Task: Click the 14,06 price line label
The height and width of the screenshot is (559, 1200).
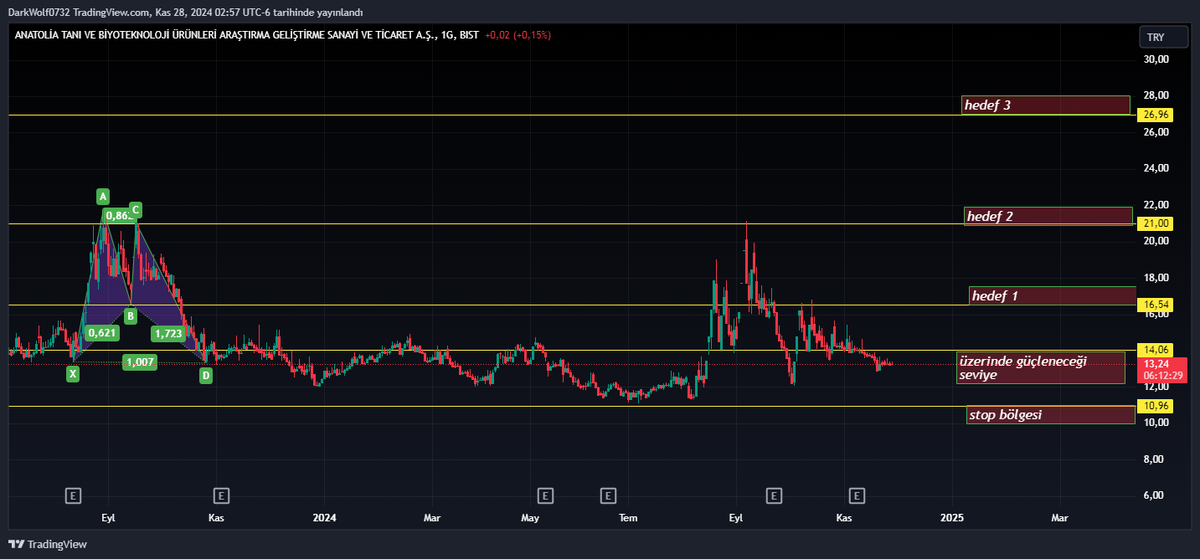Action: pyautogui.click(x=1156, y=349)
